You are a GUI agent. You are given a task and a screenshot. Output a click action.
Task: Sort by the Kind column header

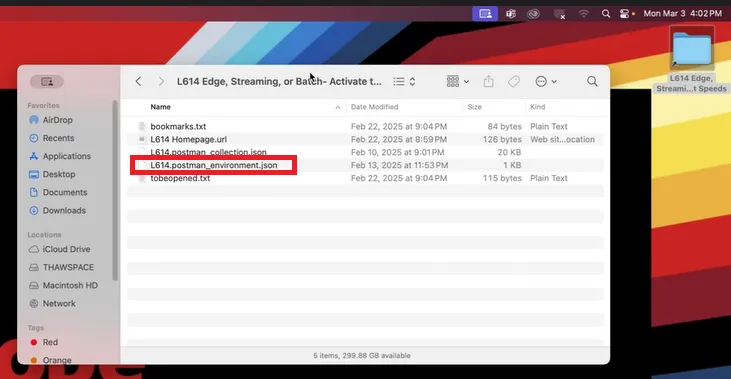[538, 107]
